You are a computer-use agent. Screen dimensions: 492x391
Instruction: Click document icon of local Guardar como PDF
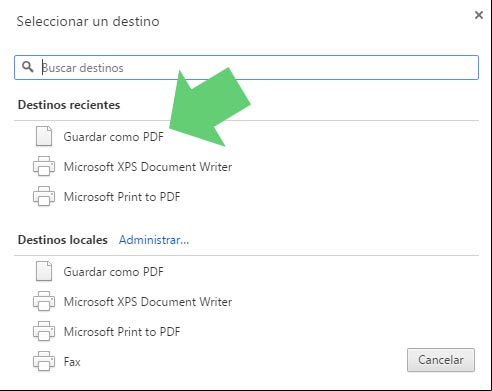[44, 271]
